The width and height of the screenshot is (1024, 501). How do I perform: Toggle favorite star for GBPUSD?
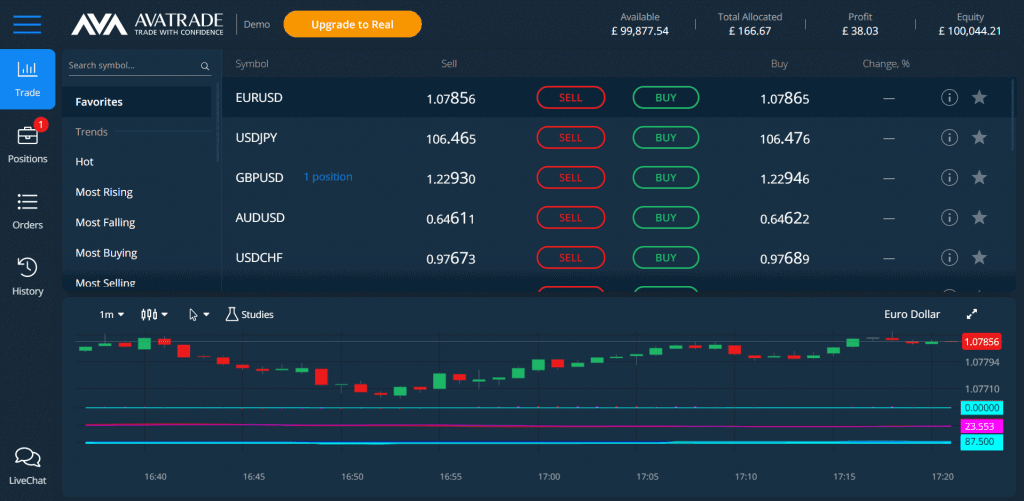979,178
